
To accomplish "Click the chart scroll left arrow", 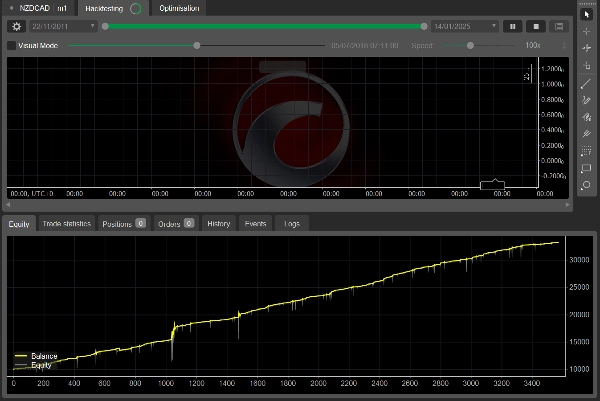I will [x=8, y=205].
